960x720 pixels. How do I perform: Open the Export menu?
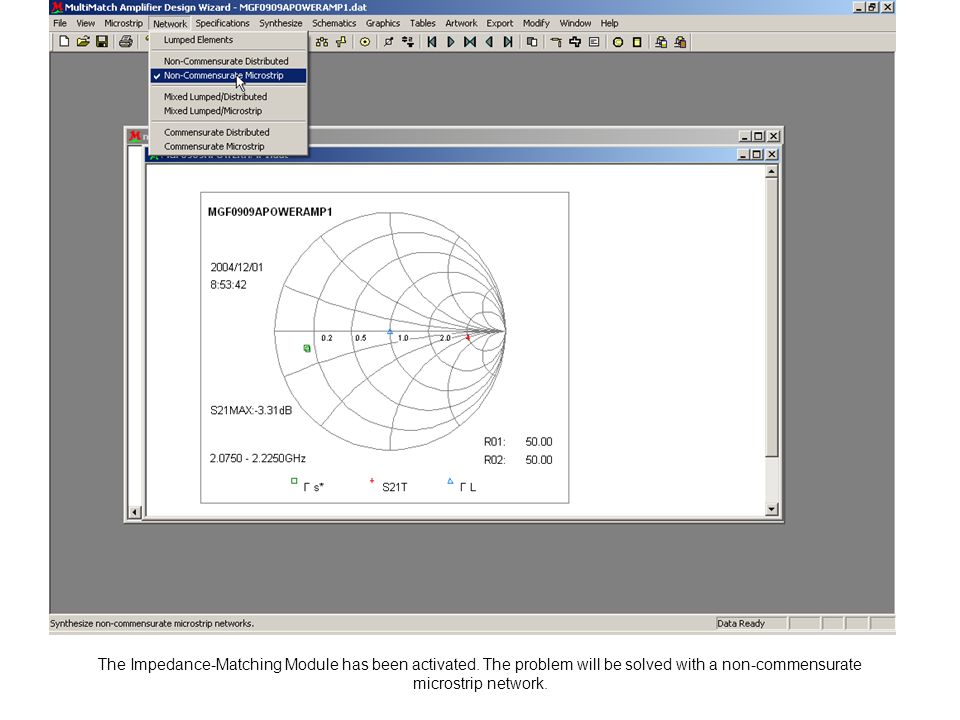[x=500, y=23]
